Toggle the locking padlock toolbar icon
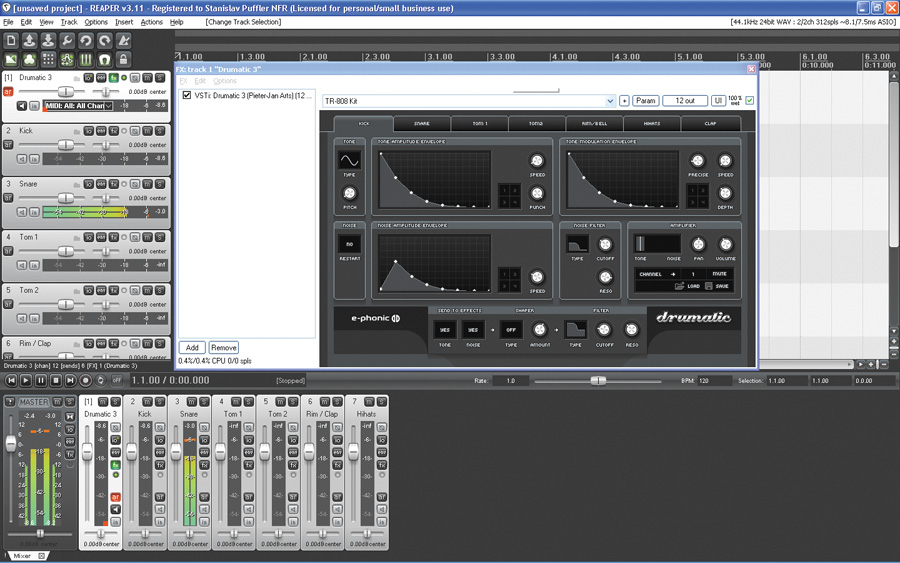 [x=123, y=59]
